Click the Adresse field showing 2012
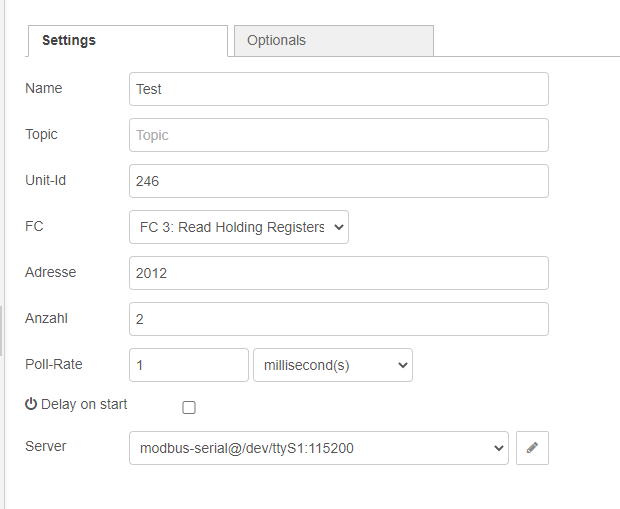This screenshot has height=509, width=620. pyautogui.click(x=338, y=273)
